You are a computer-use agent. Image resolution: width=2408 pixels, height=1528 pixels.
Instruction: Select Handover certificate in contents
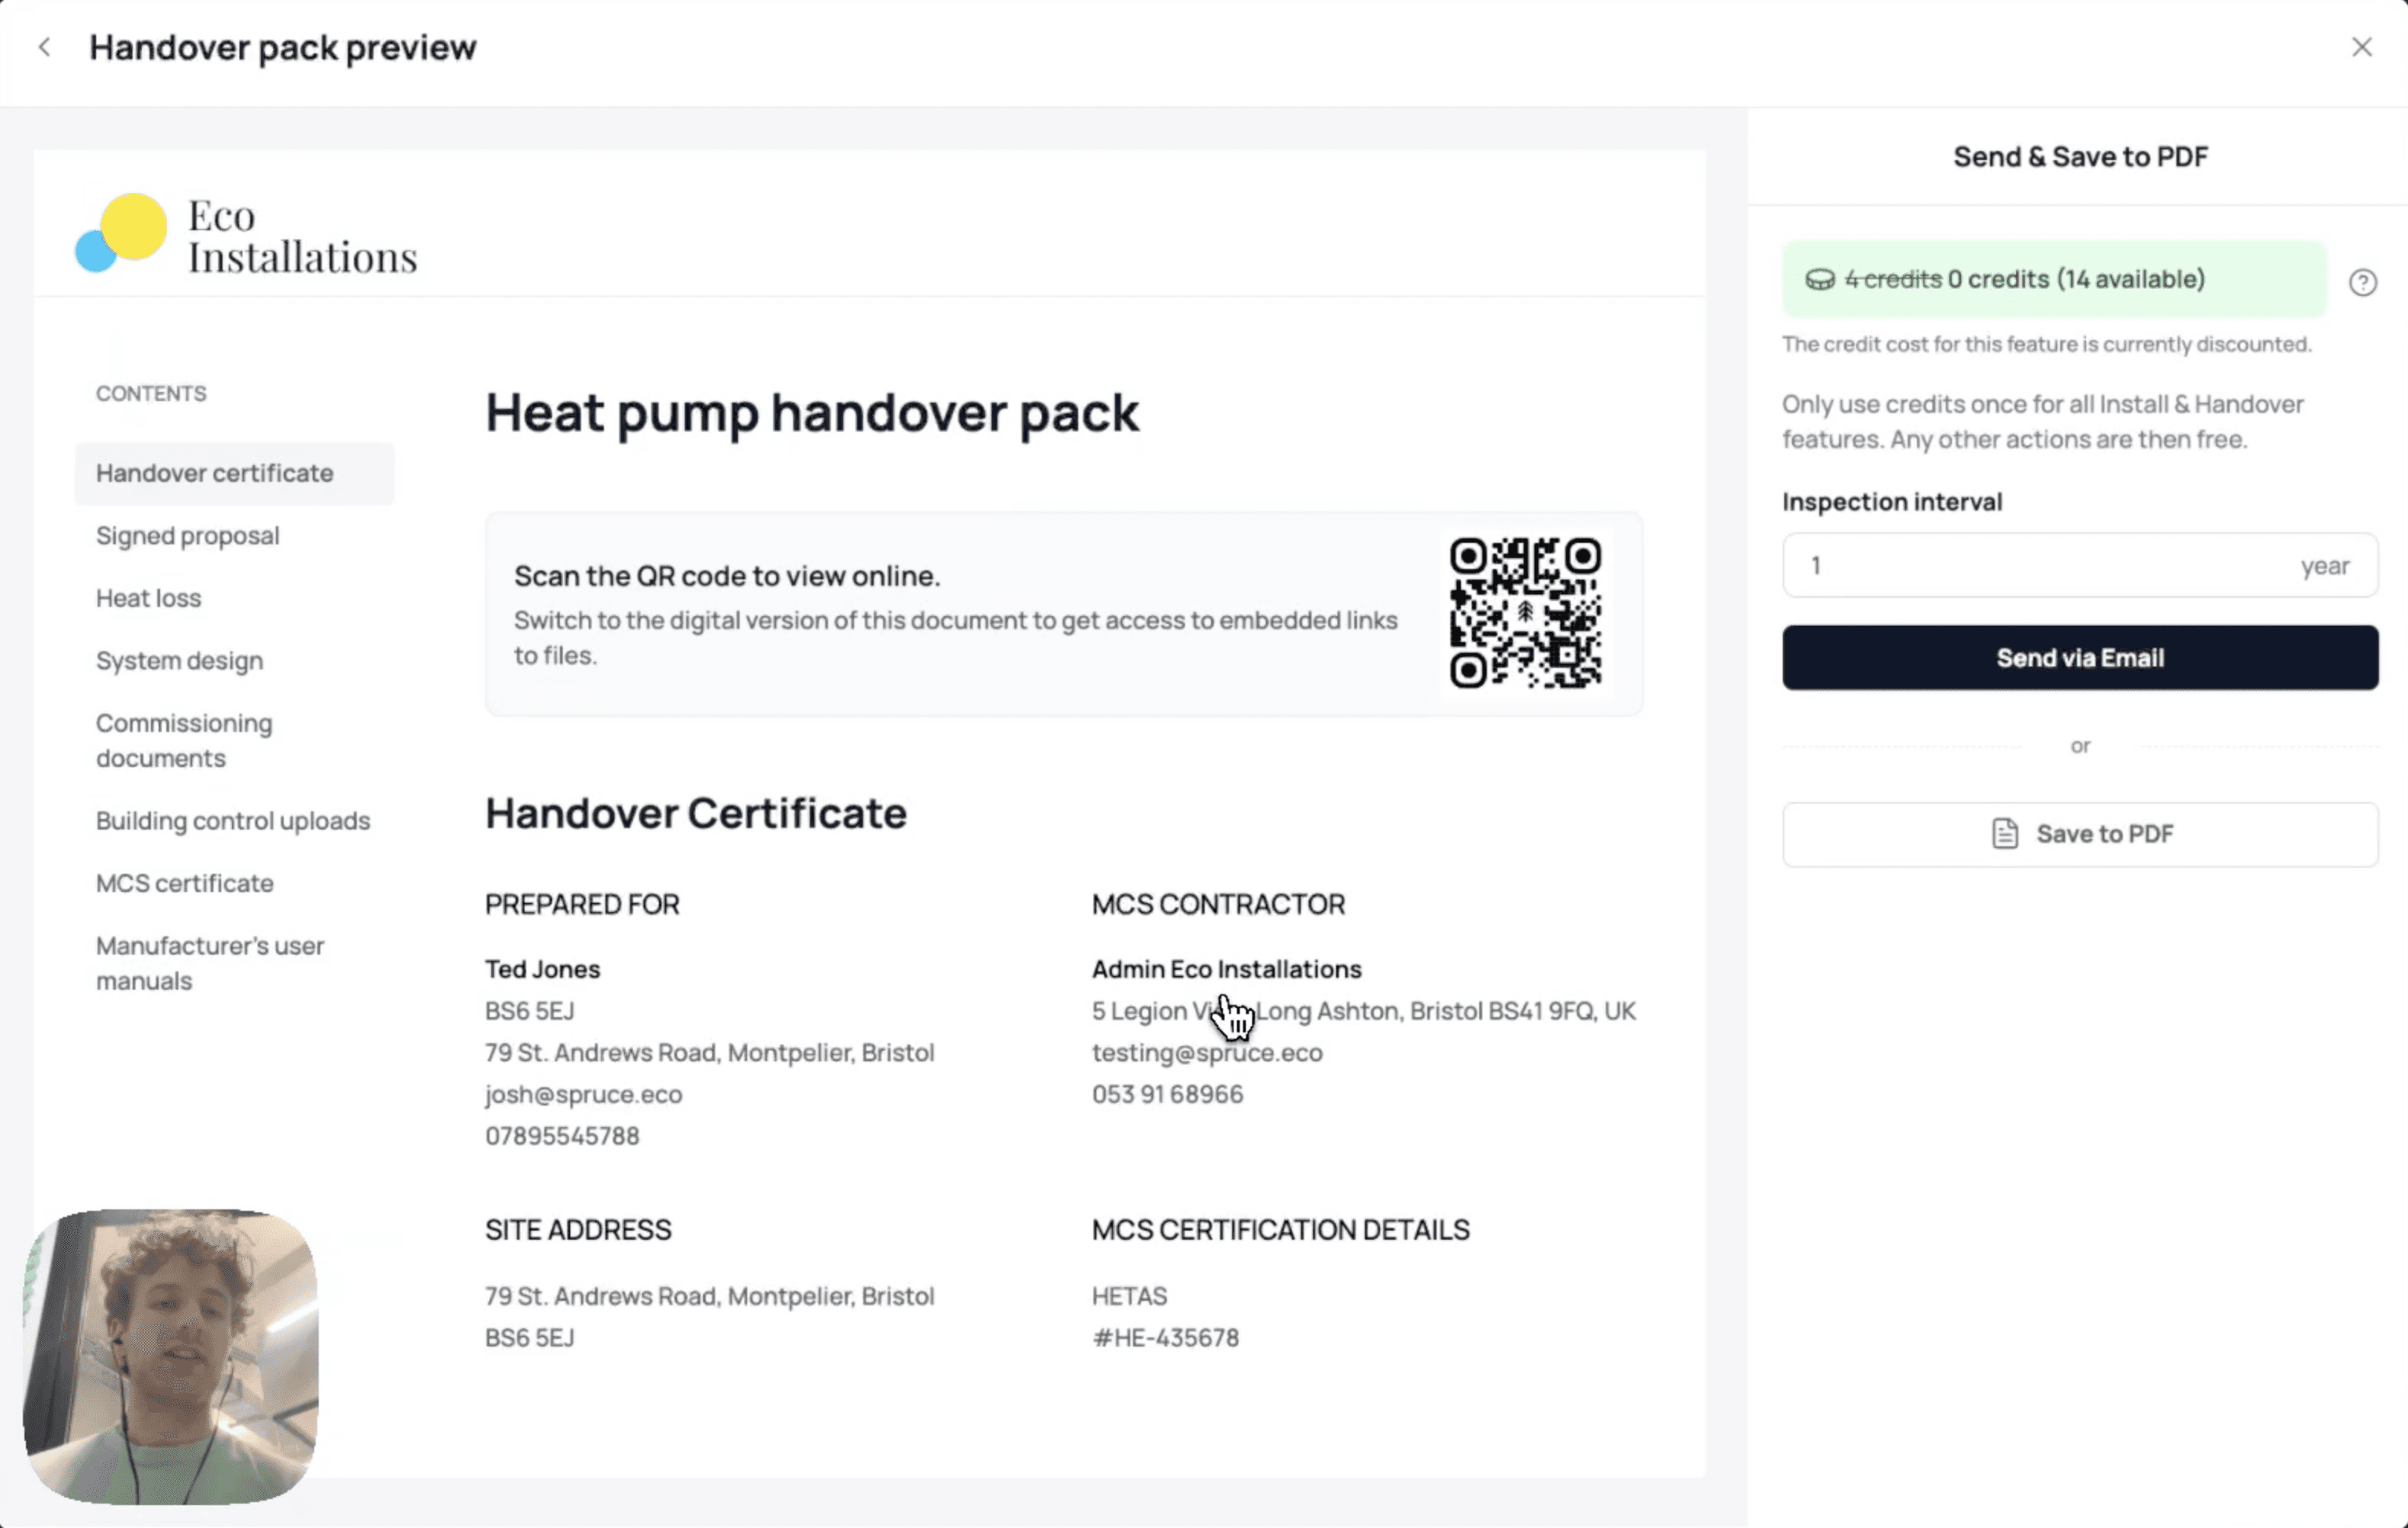tap(215, 473)
